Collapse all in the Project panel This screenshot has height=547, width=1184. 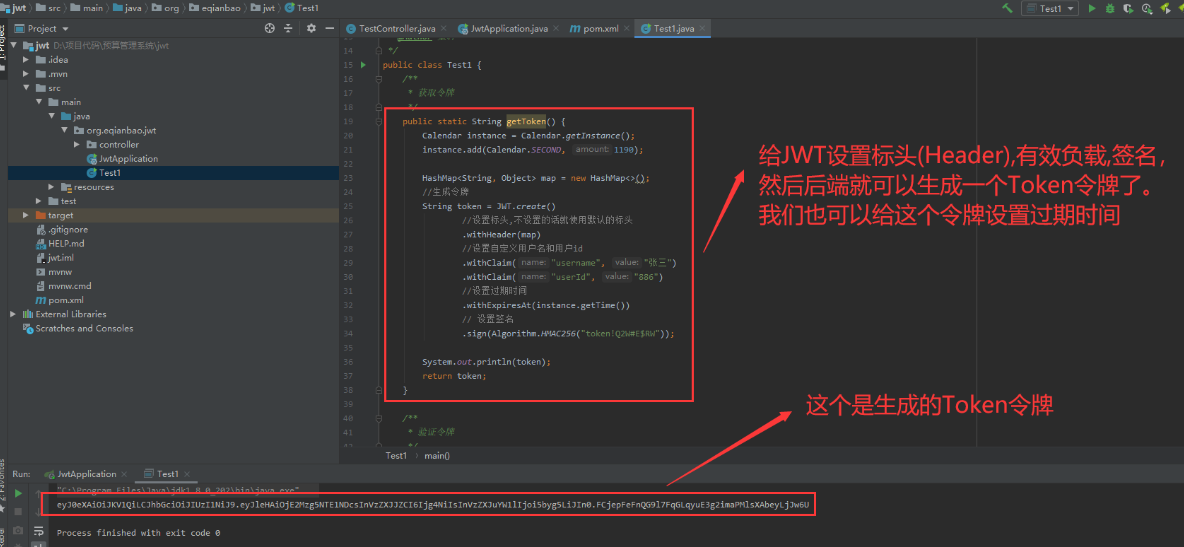pyautogui.click(x=288, y=29)
